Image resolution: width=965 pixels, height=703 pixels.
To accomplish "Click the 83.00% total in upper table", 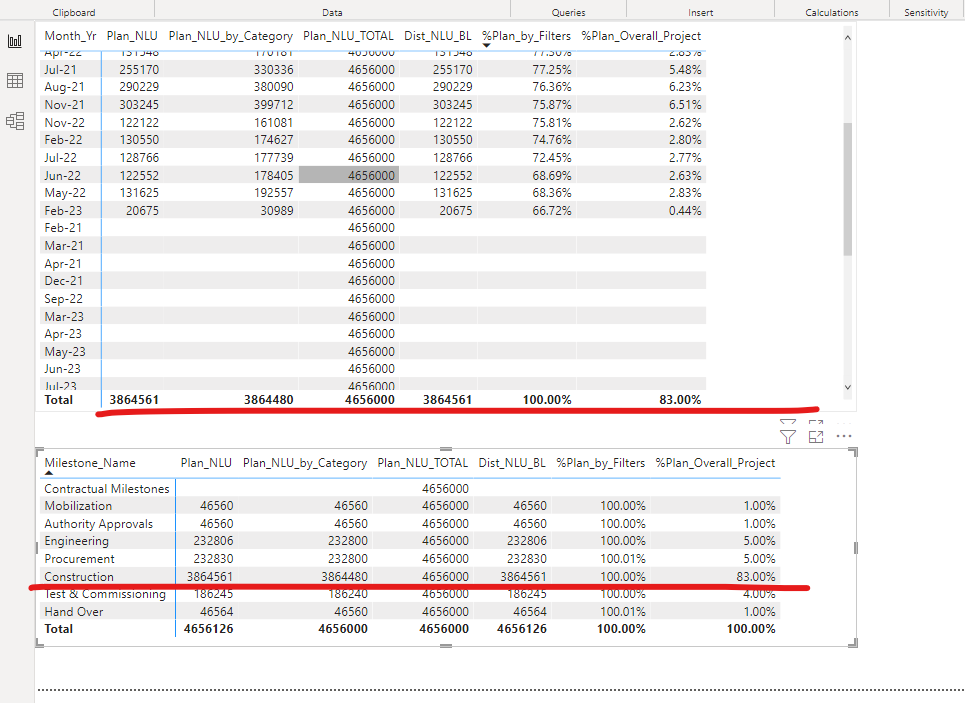I will point(680,400).
